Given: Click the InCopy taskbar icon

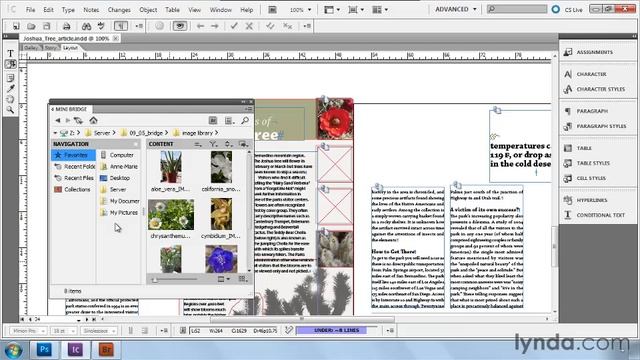Looking at the screenshot, I should click(x=75, y=350).
